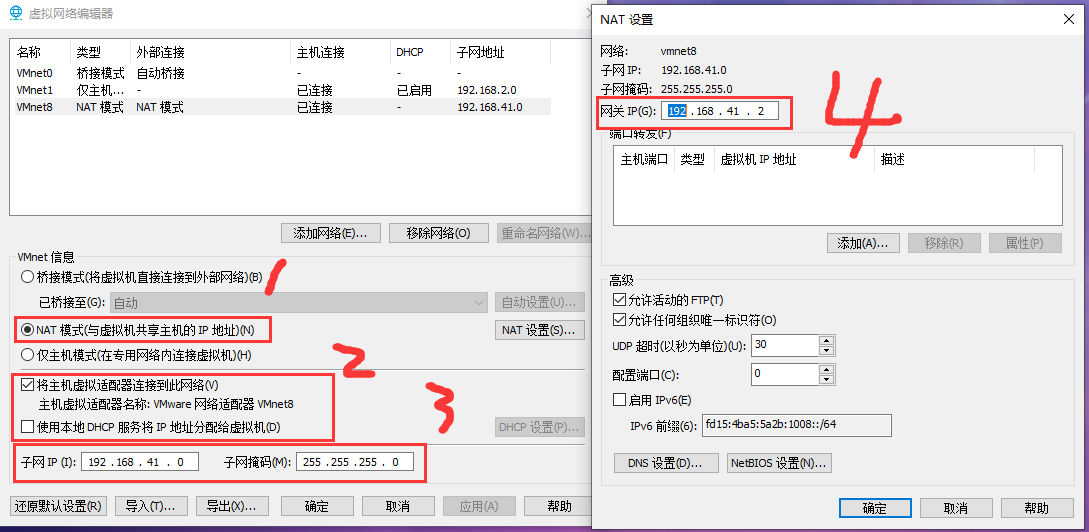Increase 配置端口 value with up arrow
Viewport: 1089px width, 532px height.
coord(826,369)
